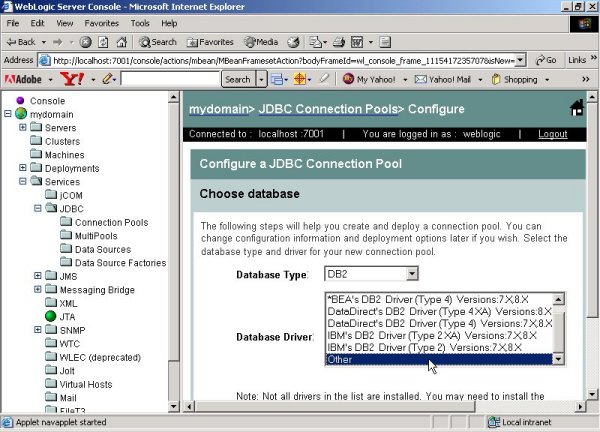
Task: Select Data Source Factories tree item
Action: pos(121,263)
